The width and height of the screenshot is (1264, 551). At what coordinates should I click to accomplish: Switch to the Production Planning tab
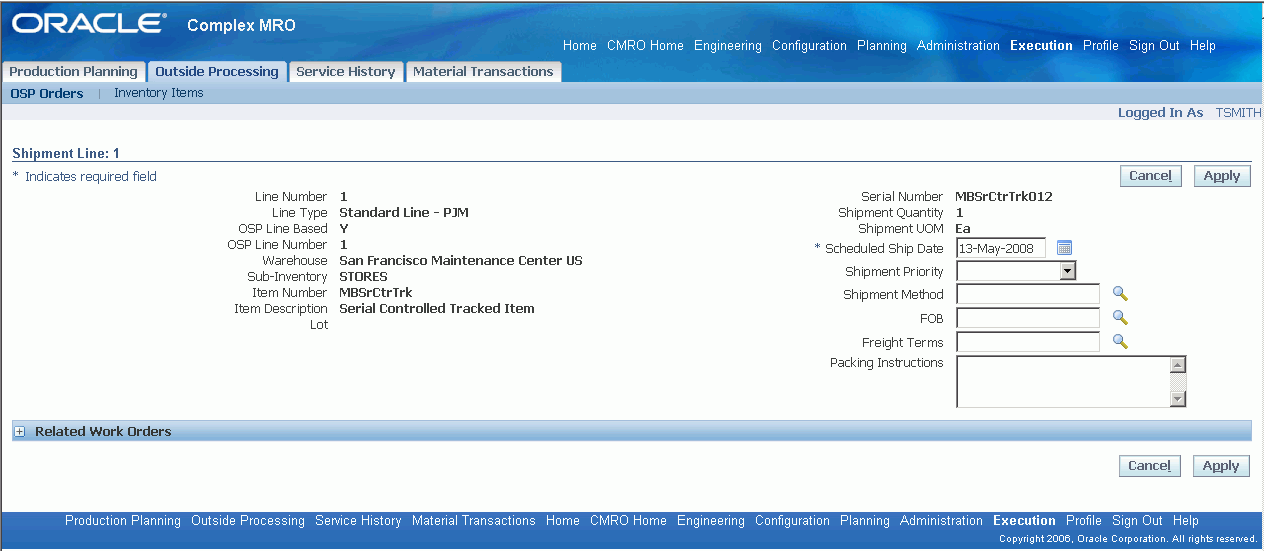click(x=74, y=72)
